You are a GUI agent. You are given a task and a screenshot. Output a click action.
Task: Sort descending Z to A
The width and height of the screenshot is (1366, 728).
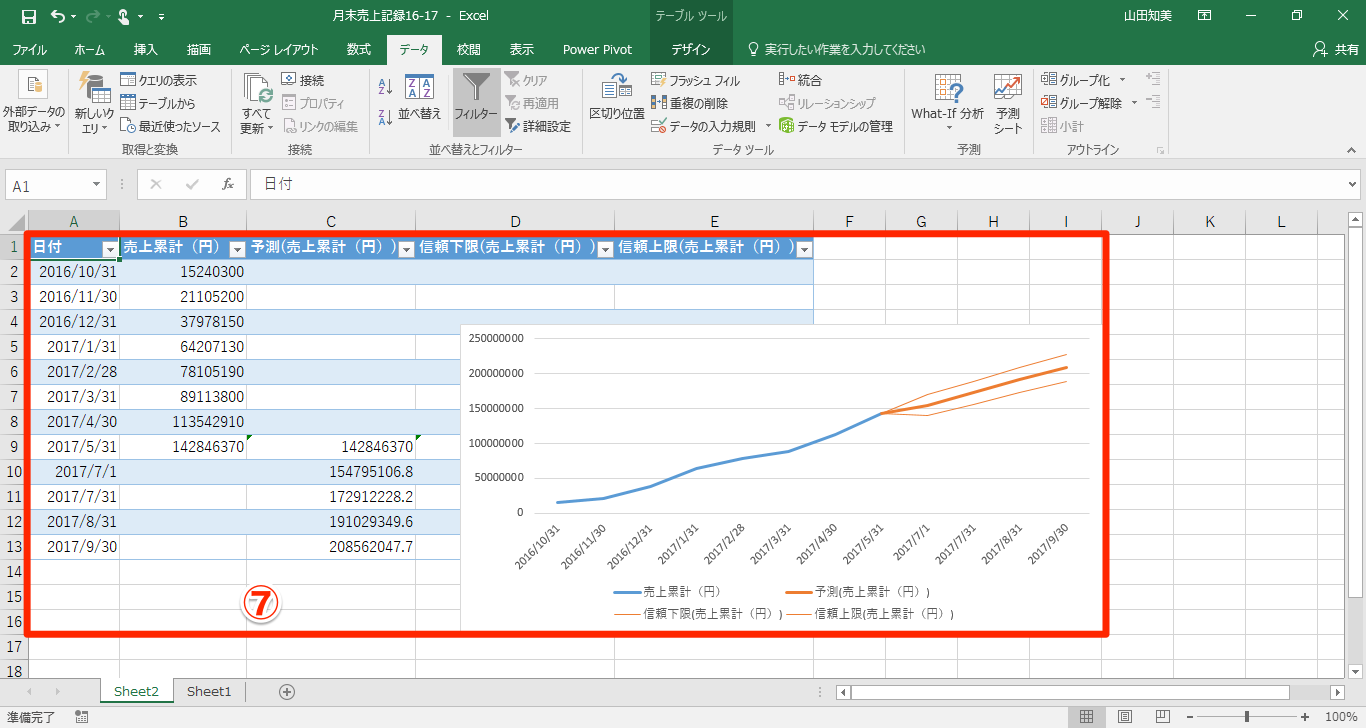[x=386, y=117]
